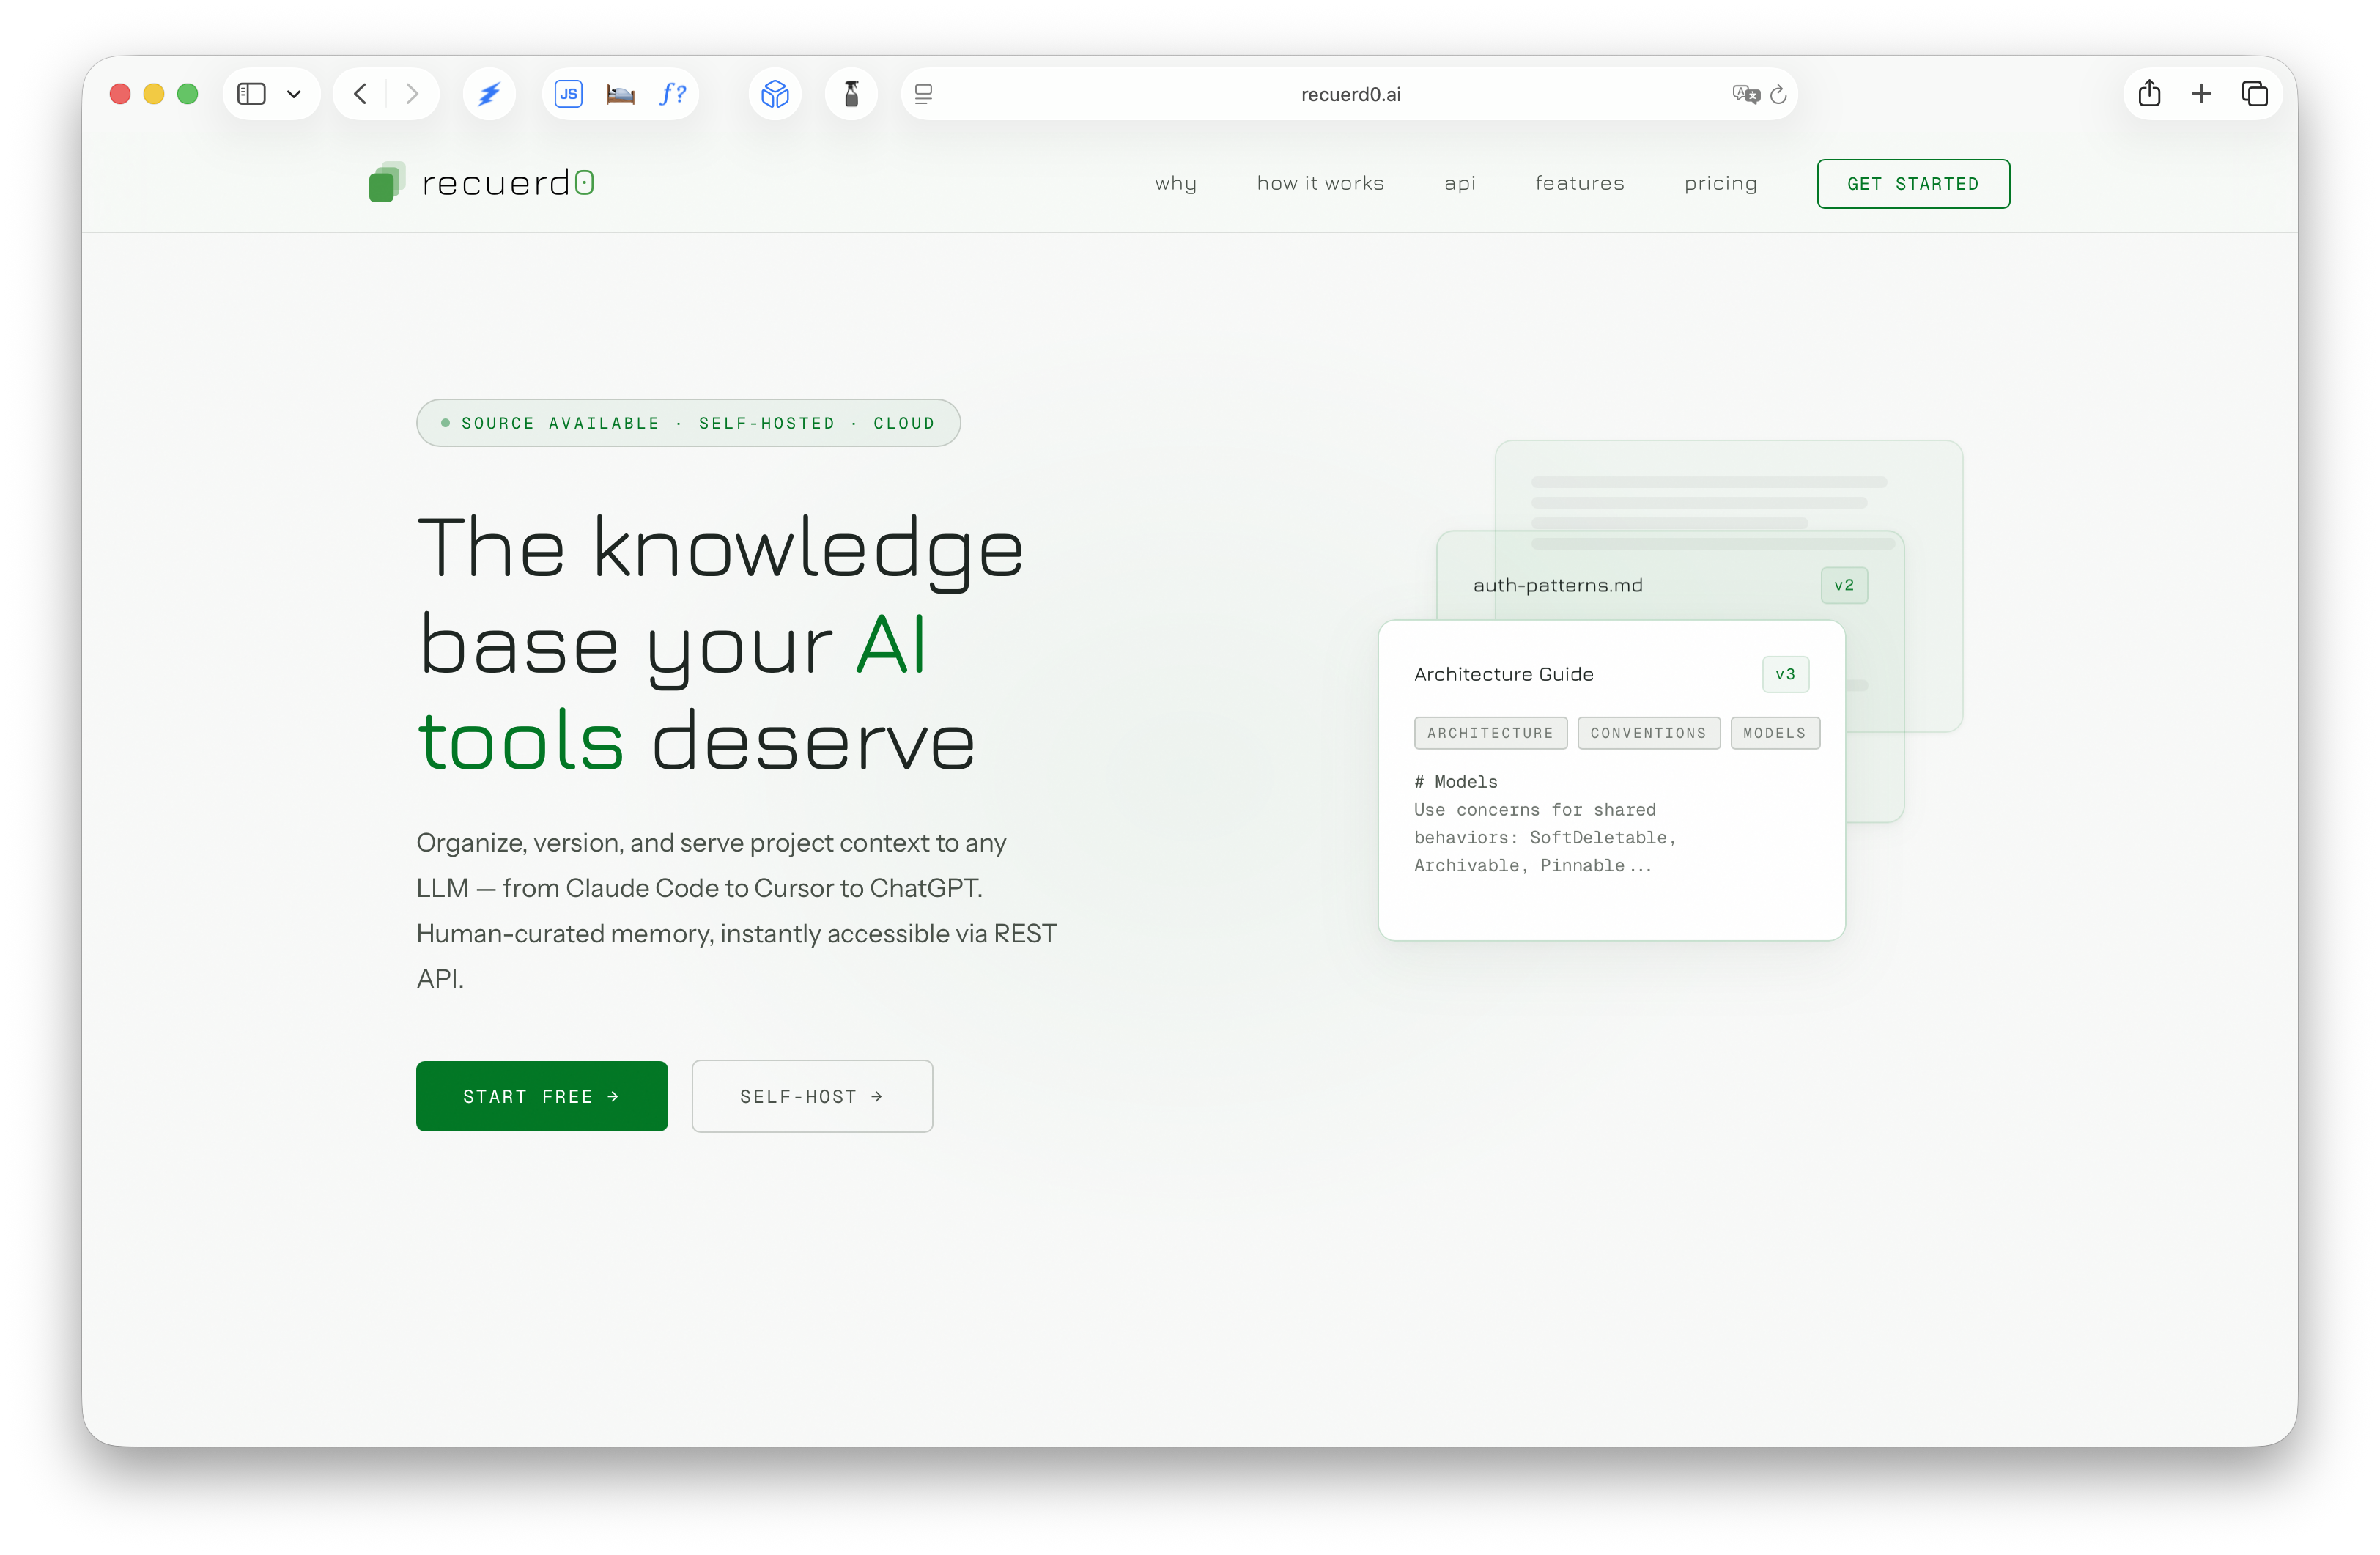The width and height of the screenshot is (2380, 1555).
Task: Open a new tab with the plus icon
Action: (2202, 93)
